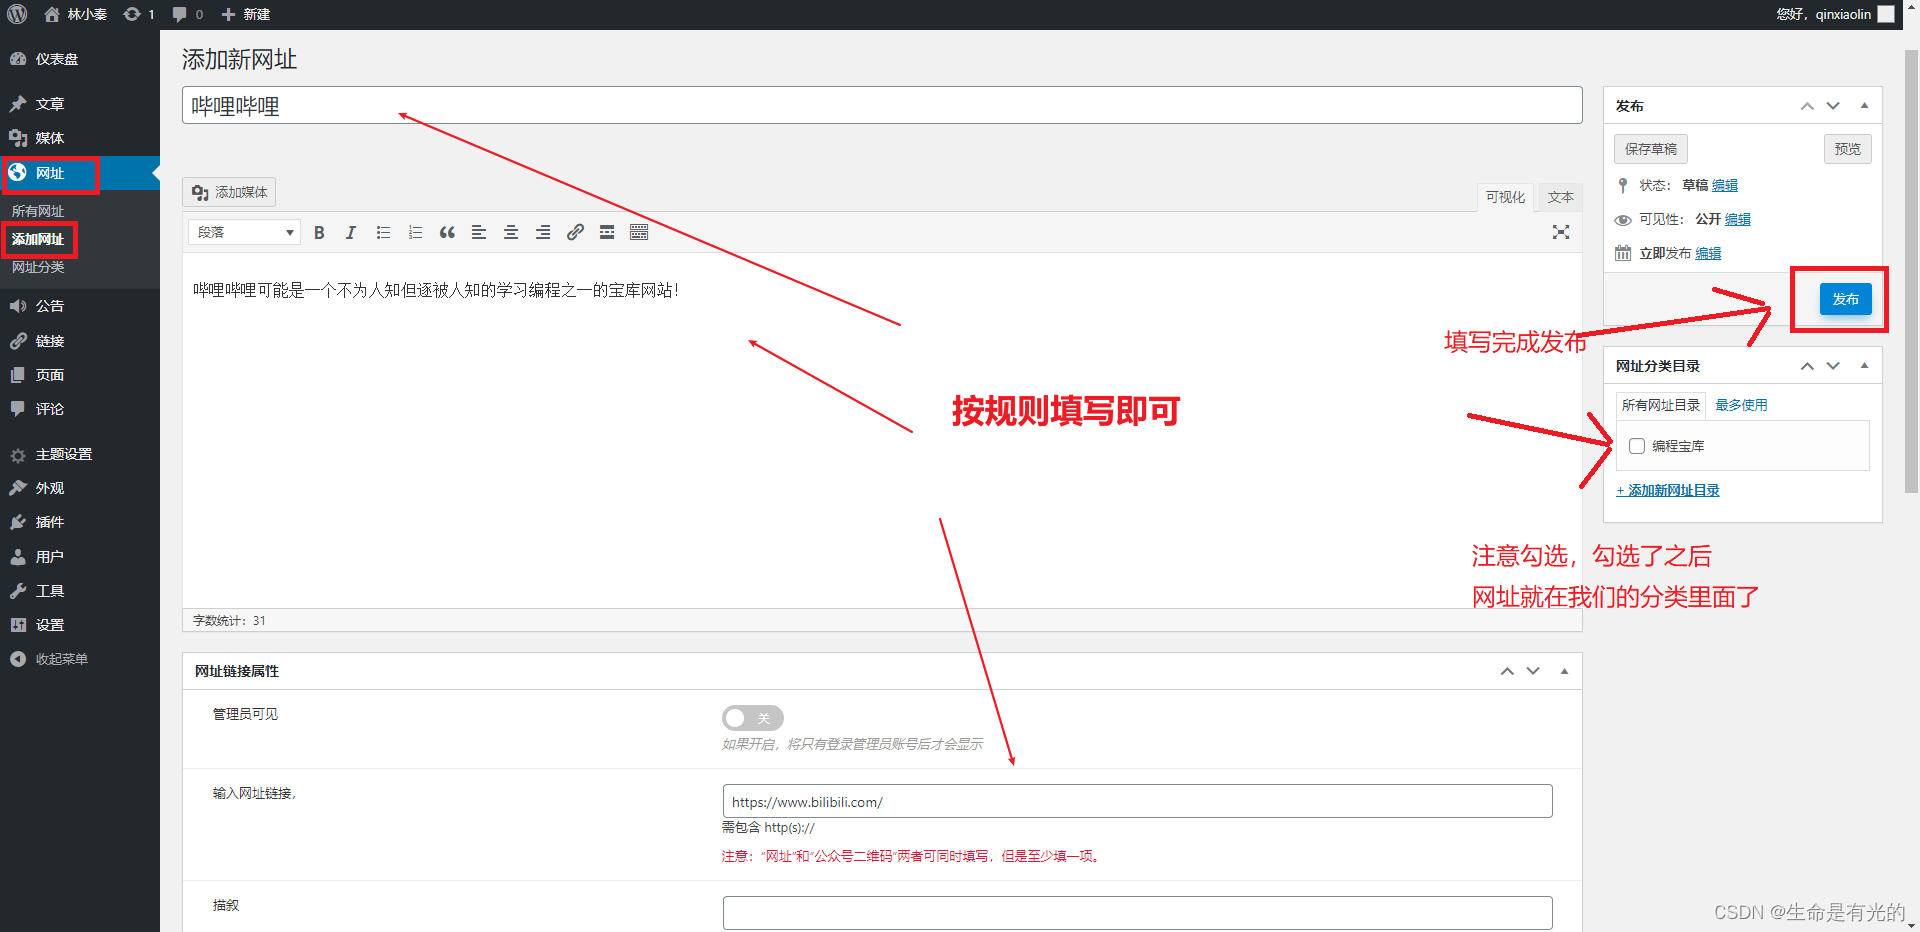
Task: Click the 预览 preview button
Action: [1847, 149]
